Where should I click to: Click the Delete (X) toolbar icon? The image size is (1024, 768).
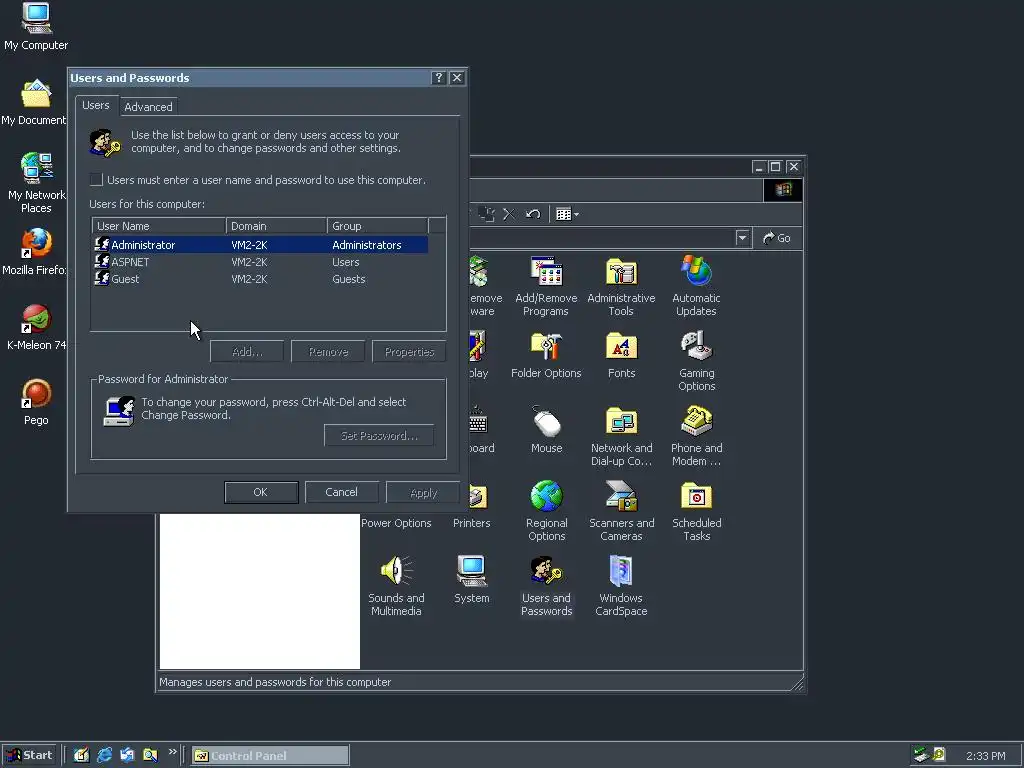click(509, 214)
